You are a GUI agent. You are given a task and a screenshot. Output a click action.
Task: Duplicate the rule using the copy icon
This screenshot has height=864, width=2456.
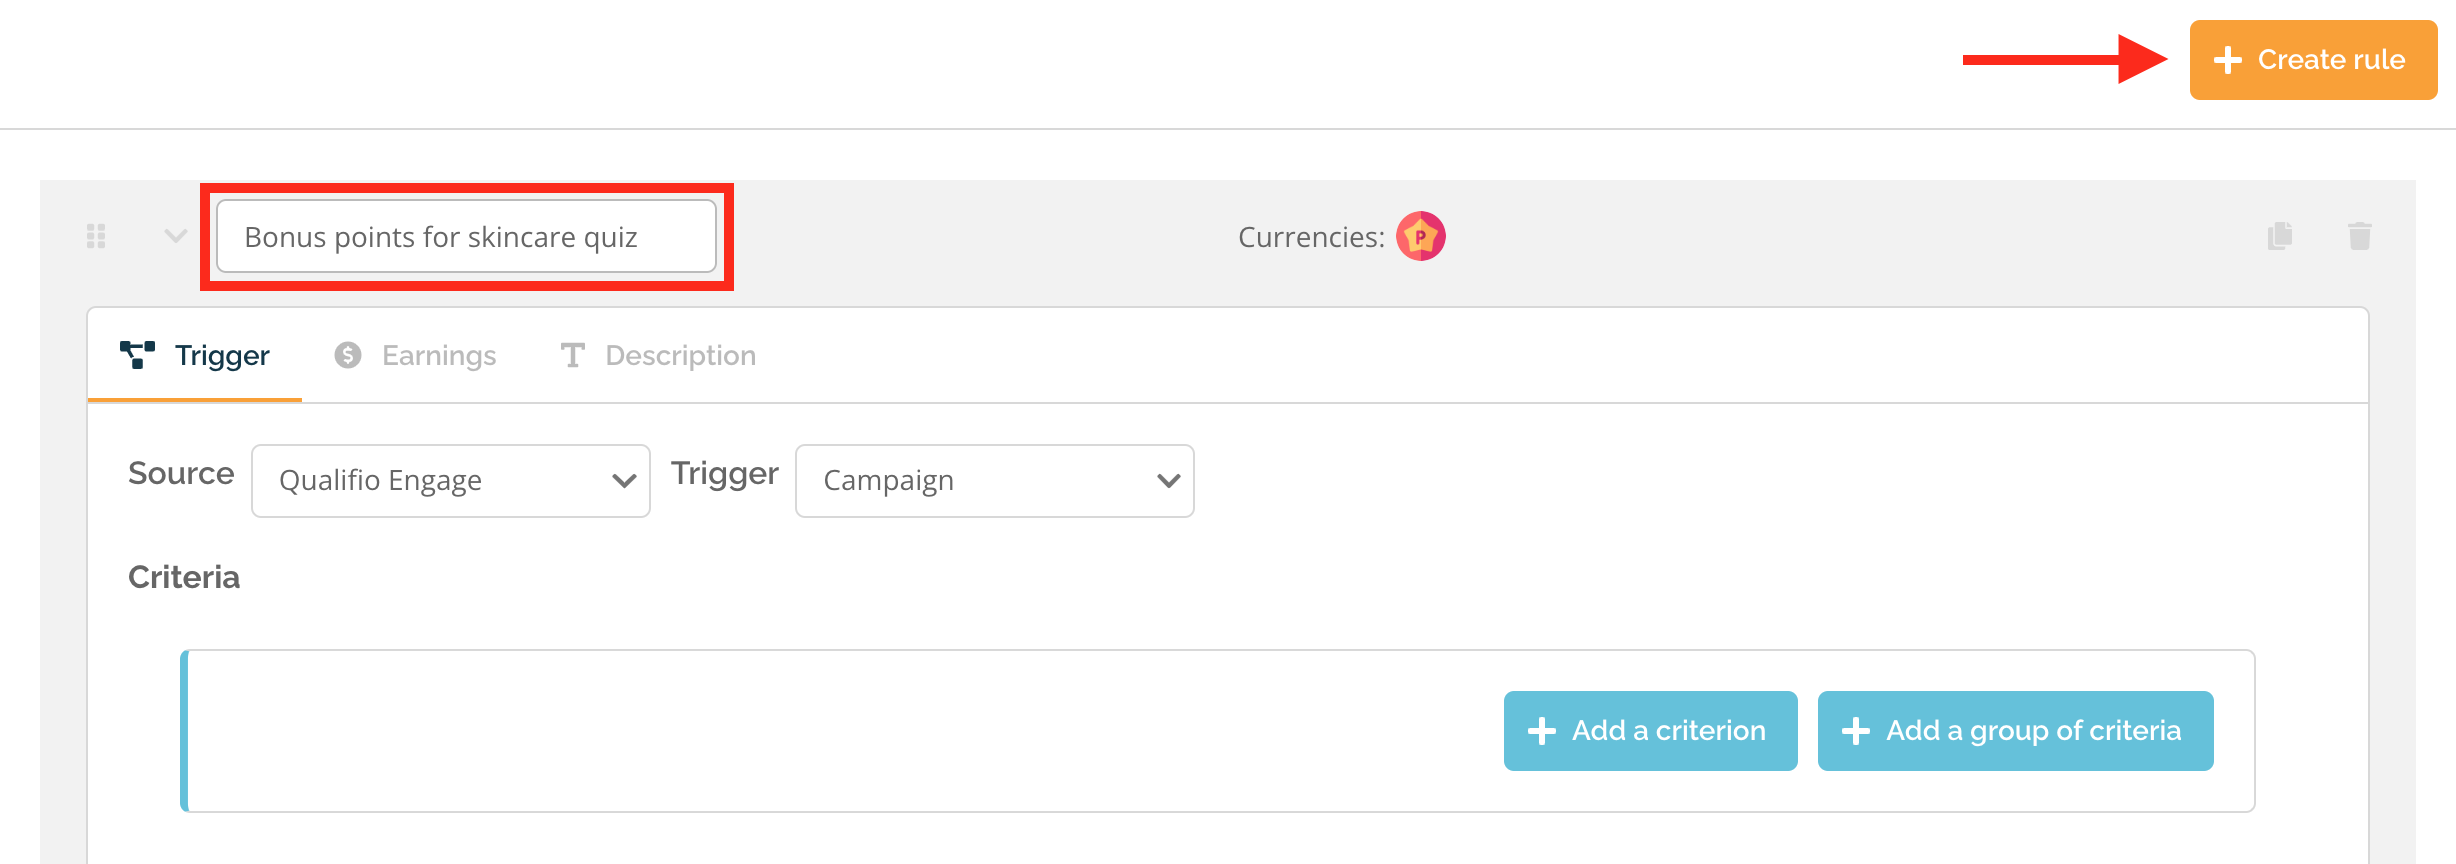2280,236
